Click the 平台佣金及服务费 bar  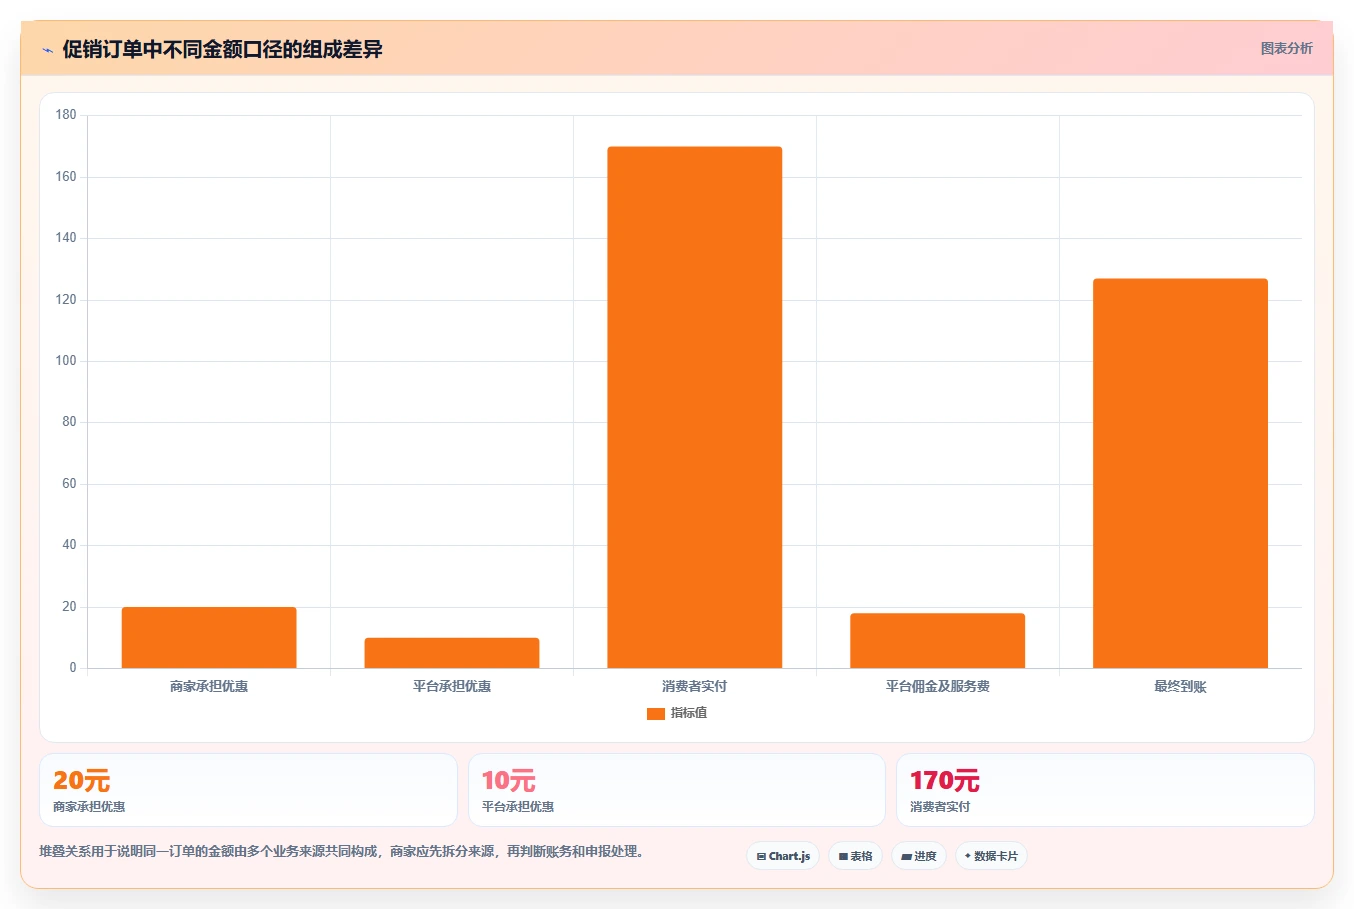pos(938,640)
